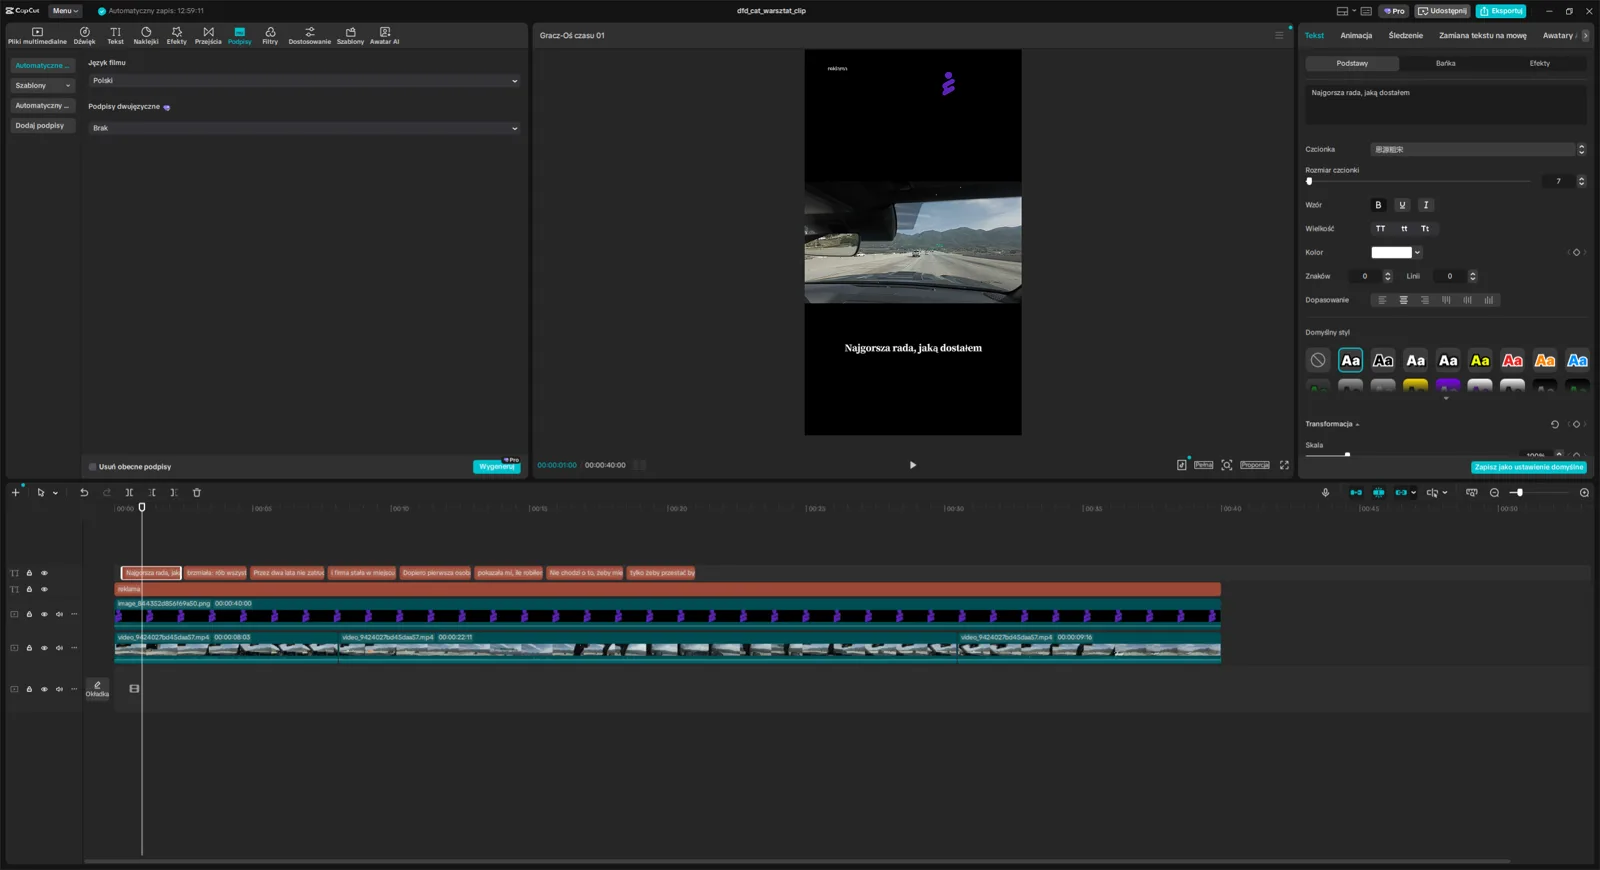Viewport: 1600px width, 870px height.
Task: Open the Podpisy dwujęzyczne Brak dropdown
Action: pyautogui.click(x=304, y=128)
